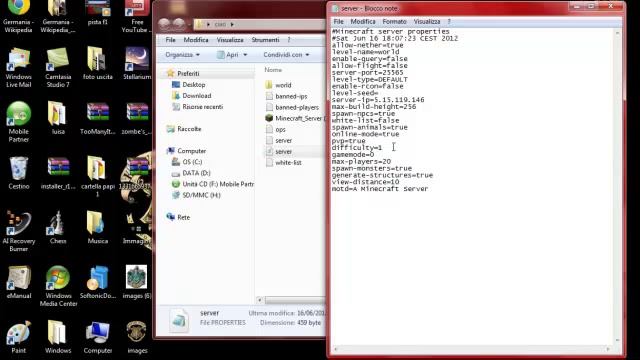The width and height of the screenshot is (640, 360).
Task: Click the max-players=20 line in Notepad
Action: tap(361, 161)
